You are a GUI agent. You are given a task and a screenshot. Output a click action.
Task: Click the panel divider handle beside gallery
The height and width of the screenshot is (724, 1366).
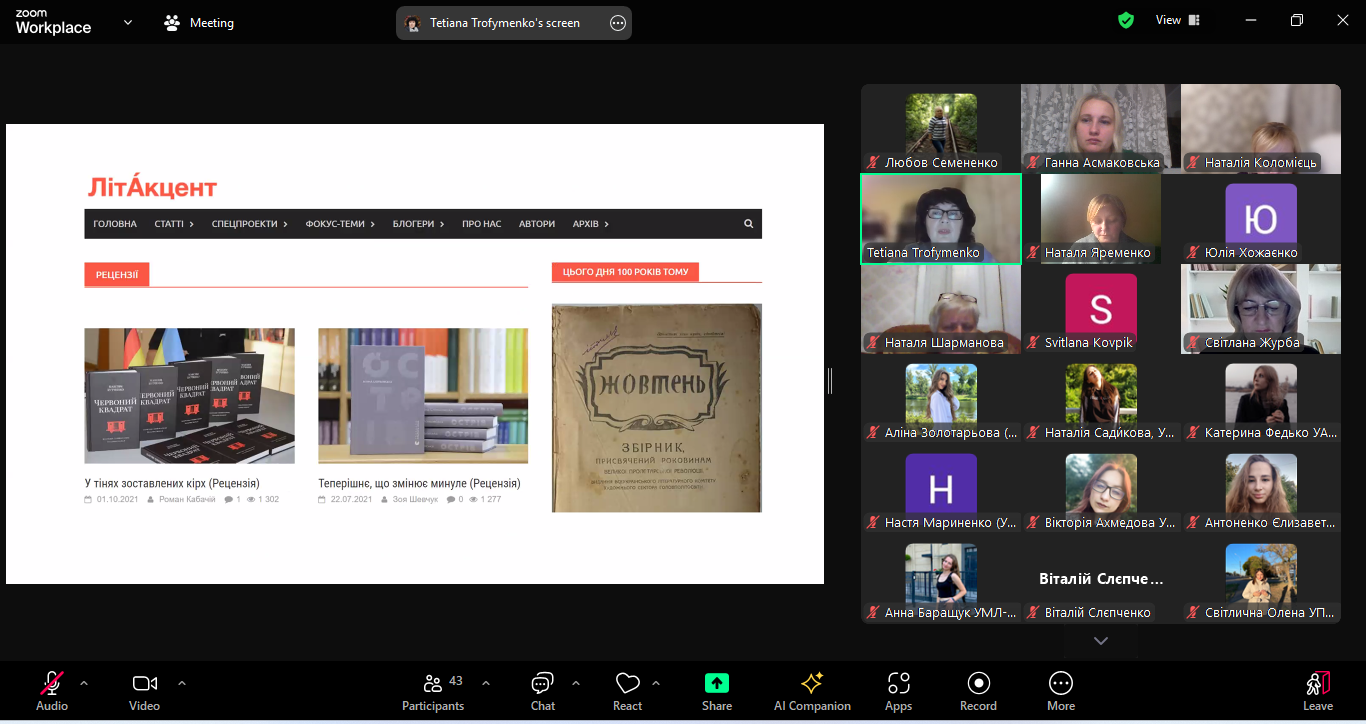point(830,381)
